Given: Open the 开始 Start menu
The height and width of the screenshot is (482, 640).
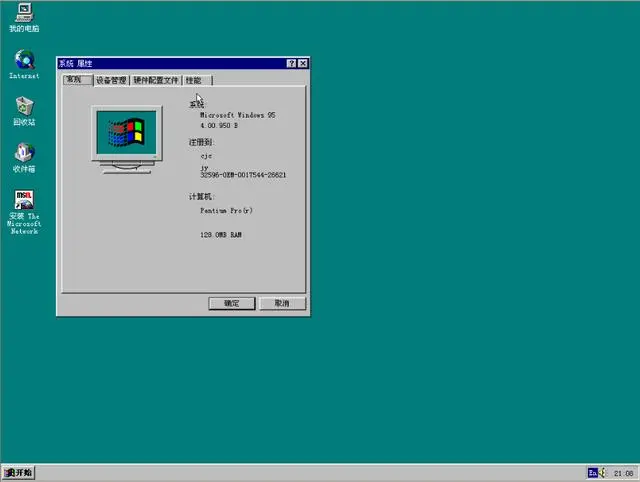Looking at the screenshot, I should click(x=18, y=473).
